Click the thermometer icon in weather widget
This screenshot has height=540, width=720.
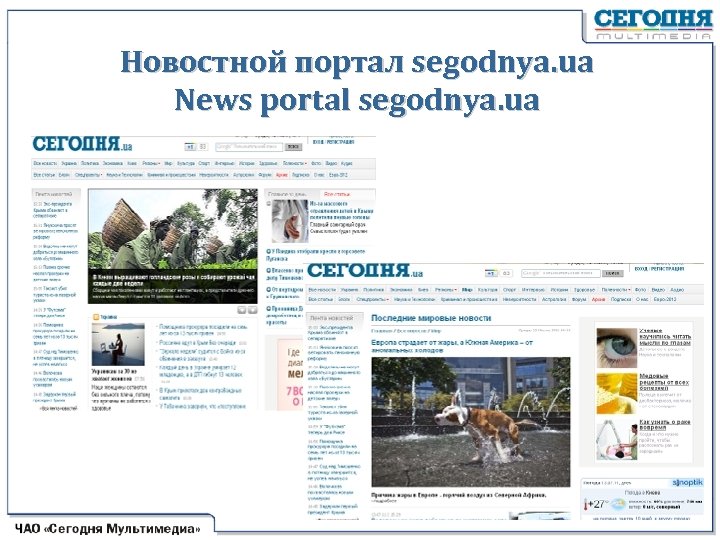click(x=586, y=505)
